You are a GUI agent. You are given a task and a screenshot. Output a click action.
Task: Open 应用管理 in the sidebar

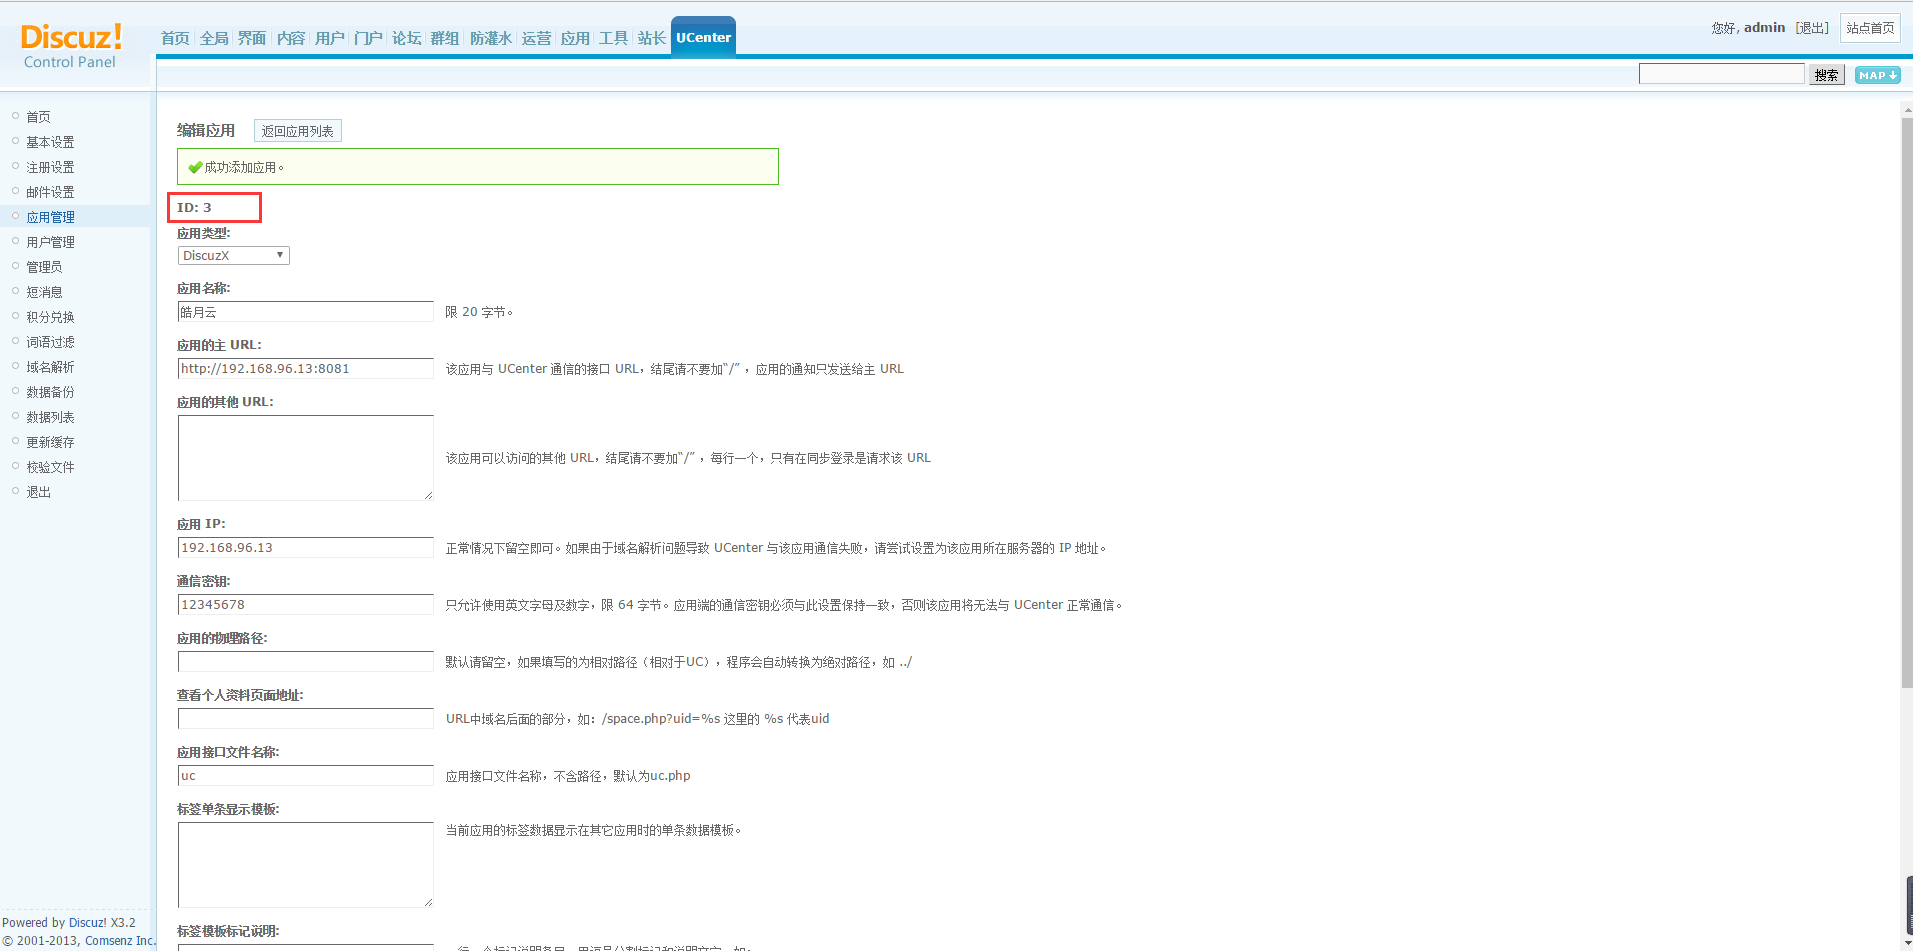click(50, 217)
